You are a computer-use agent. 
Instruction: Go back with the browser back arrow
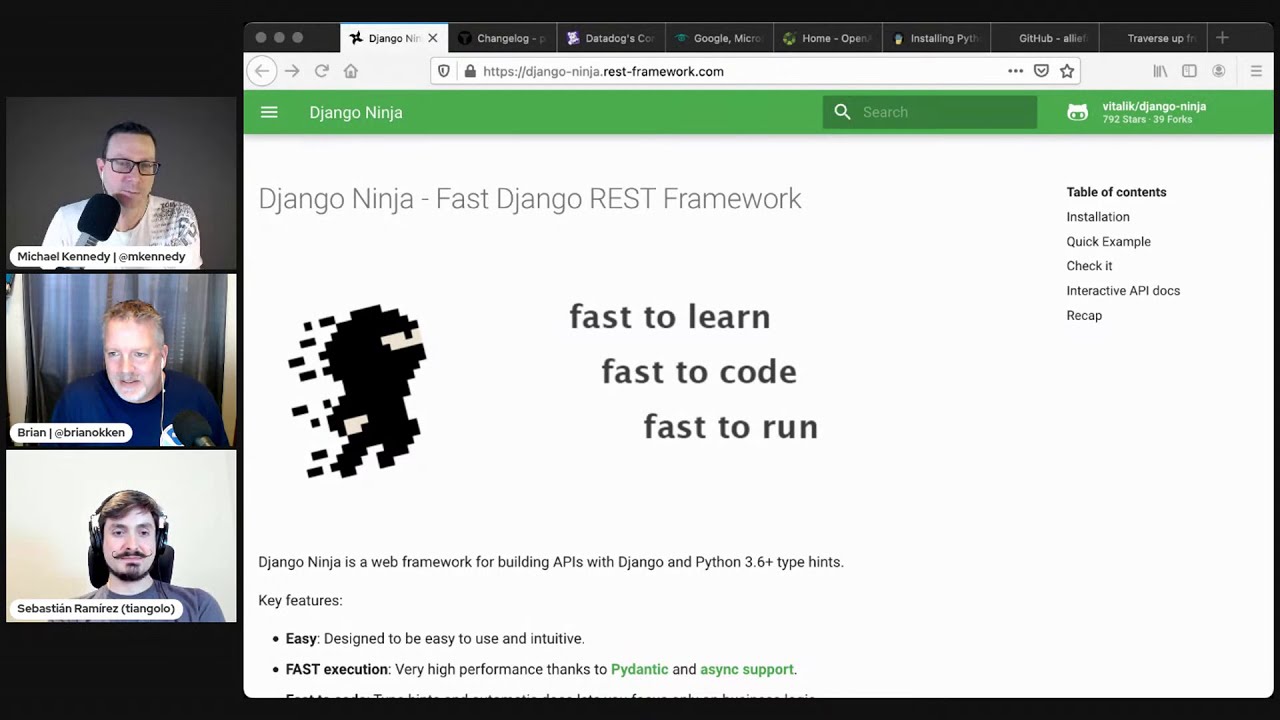[x=262, y=71]
